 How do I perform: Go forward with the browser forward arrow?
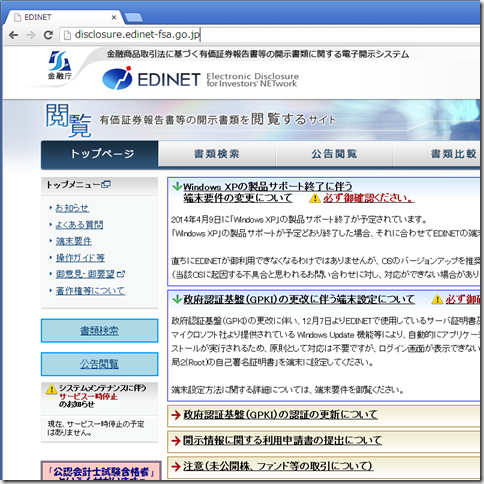point(31,35)
